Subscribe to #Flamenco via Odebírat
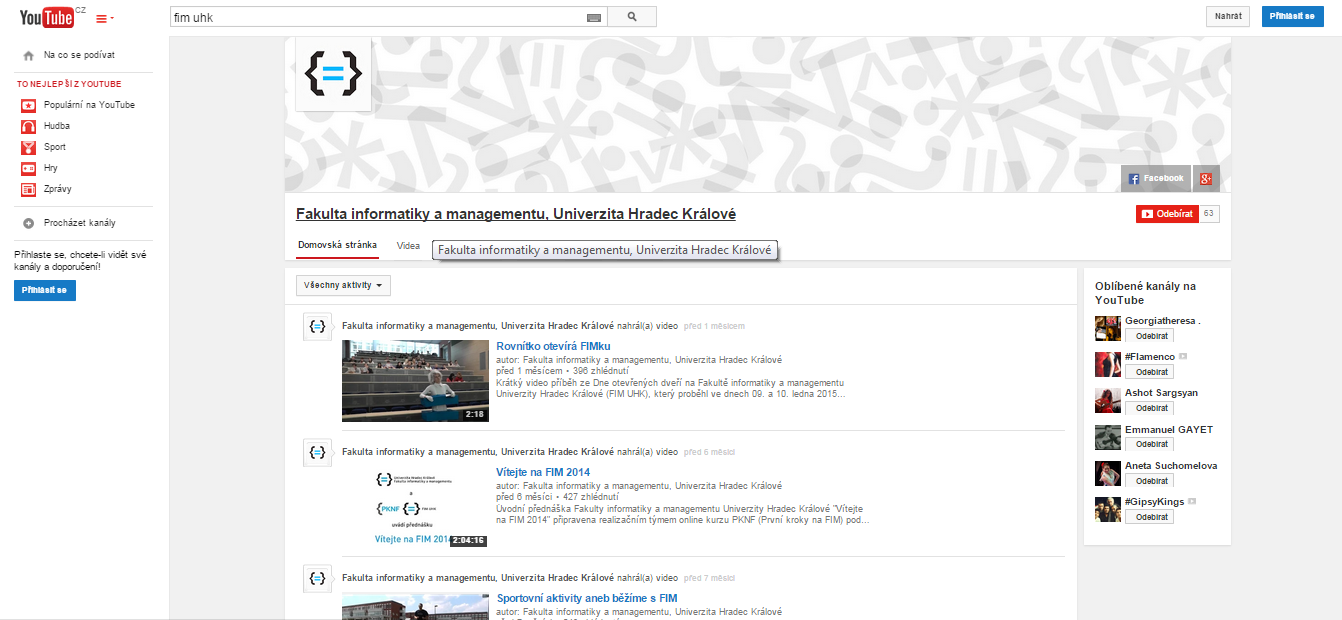This screenshot has height=620, width=1342. click(1149, 372)
